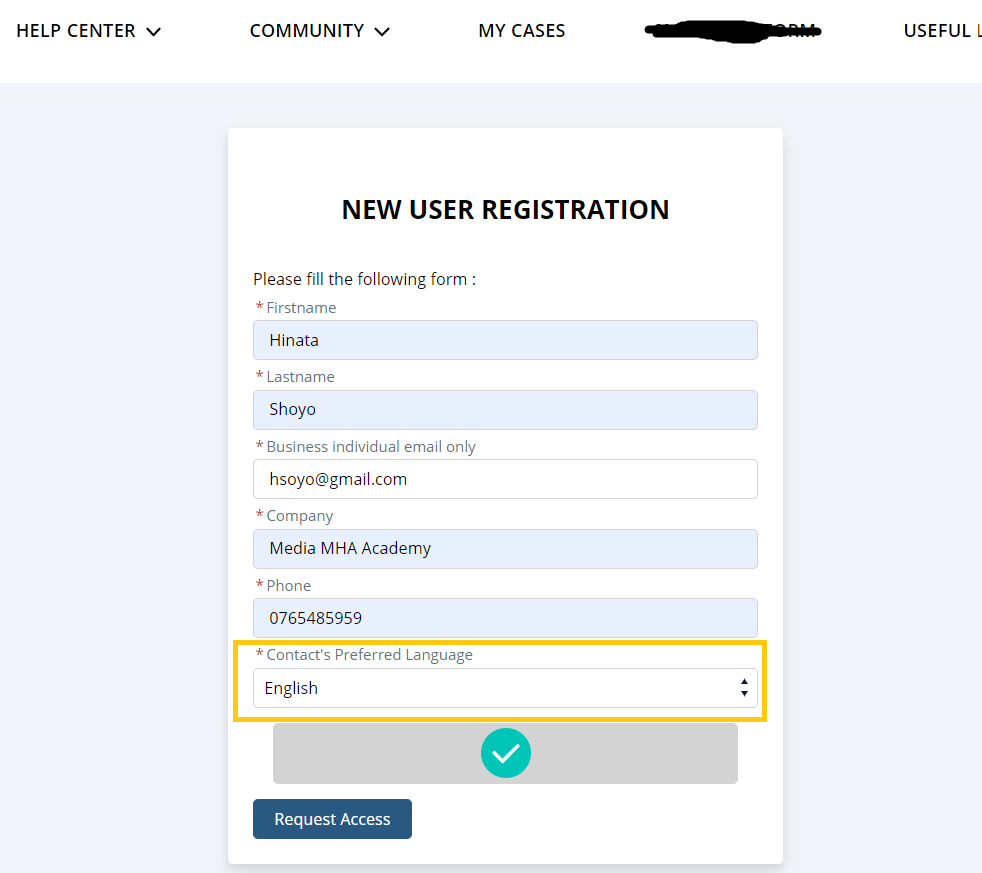Open the HELP CENTER menu

tap(76, 31)
